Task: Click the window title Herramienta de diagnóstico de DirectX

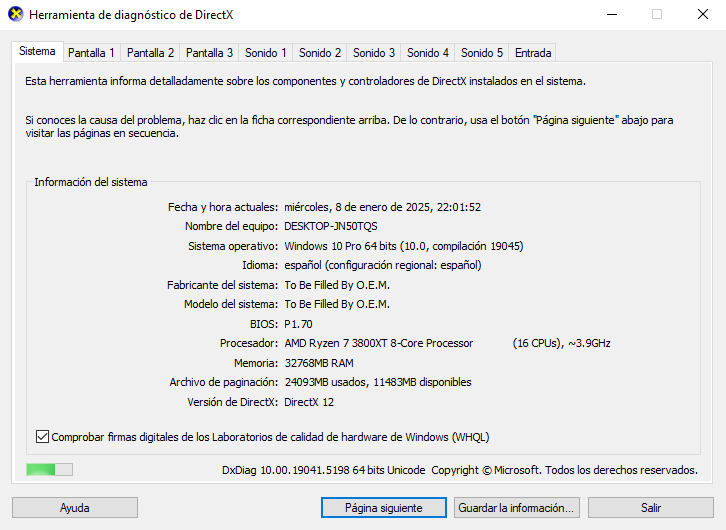Action: 131,15
